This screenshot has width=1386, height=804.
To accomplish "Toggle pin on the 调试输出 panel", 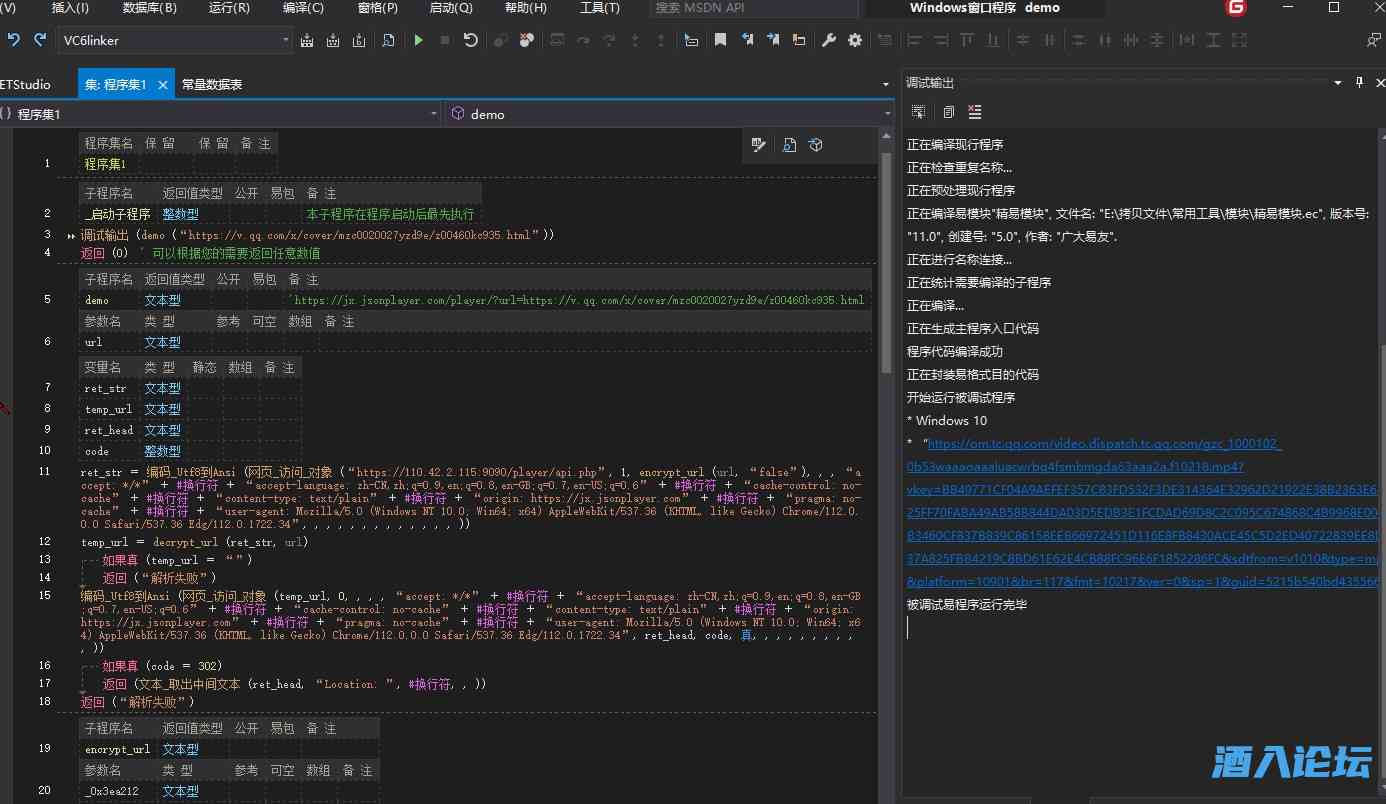I will click(x=1359, y=83).
